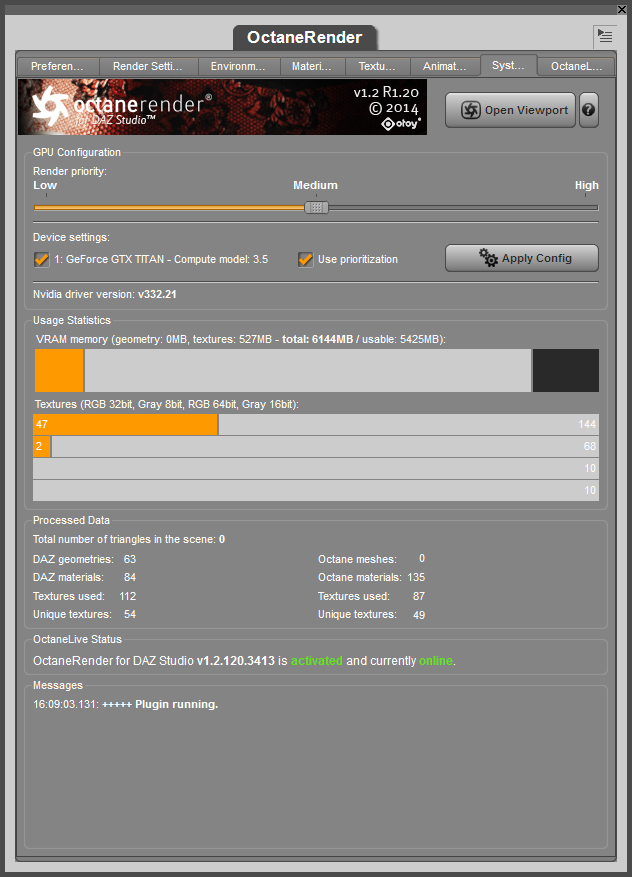This screenshot has width=632, height=877.
Task: Click the Plugin running message line
Action: (126, 705)
